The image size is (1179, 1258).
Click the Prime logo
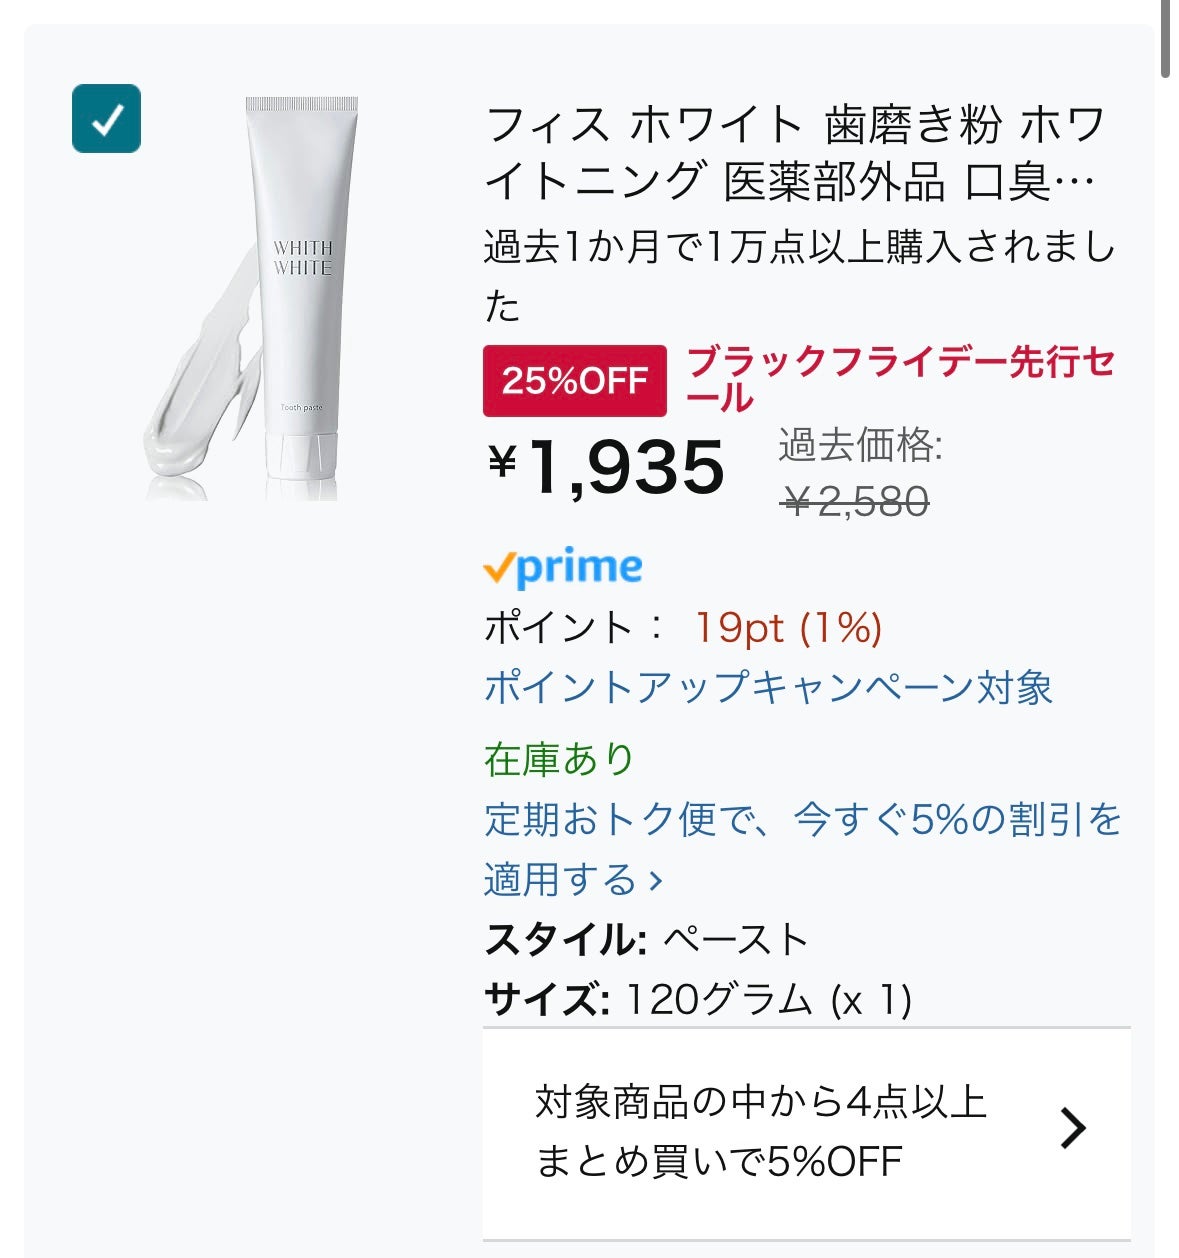tap(563, 567)
